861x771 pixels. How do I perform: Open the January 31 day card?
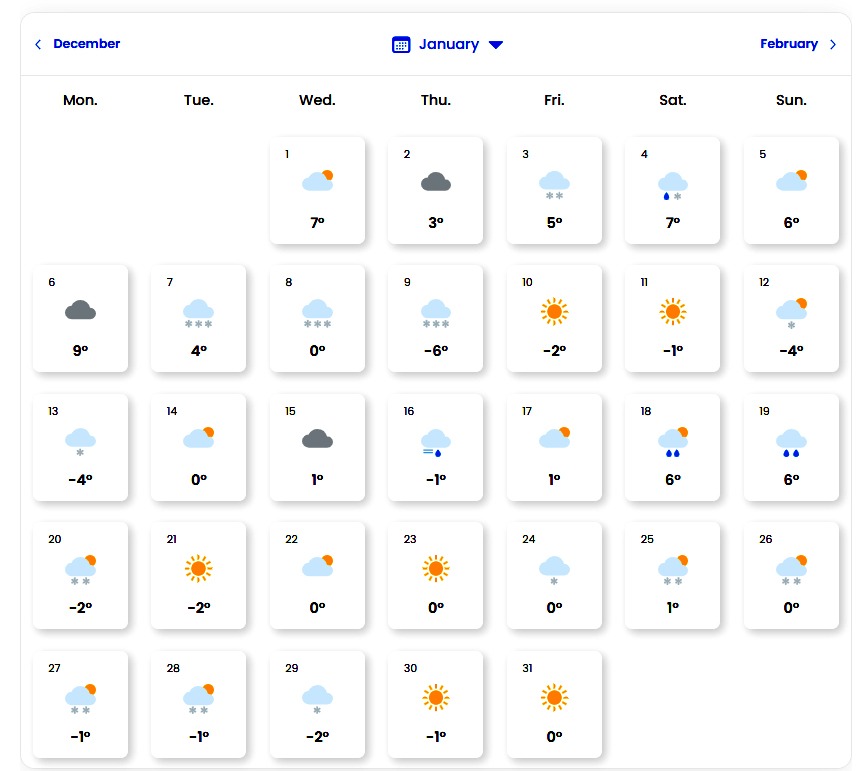(x=554, y=704)
